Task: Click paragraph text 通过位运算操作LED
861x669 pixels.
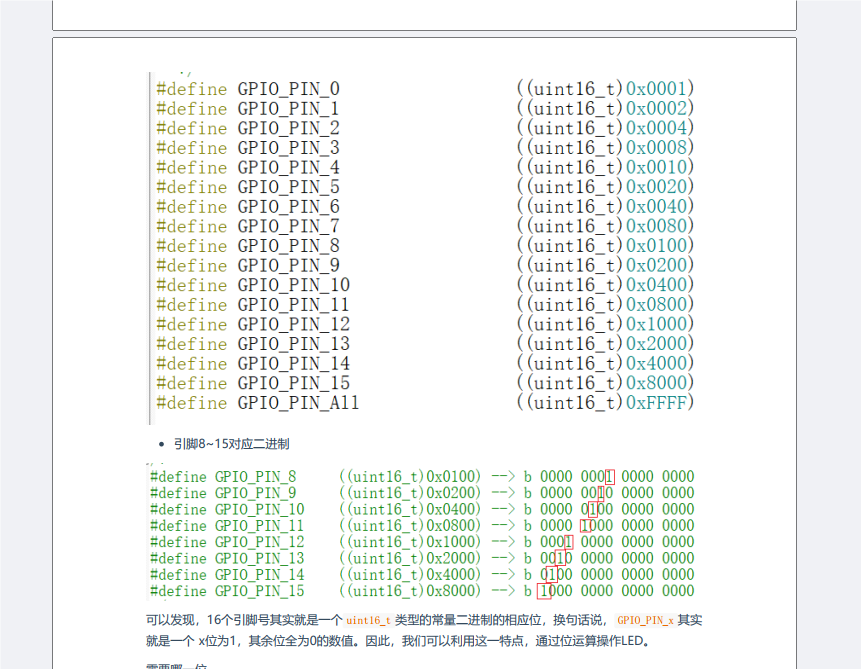Action: pyautogui.click(x=592, y=641)
